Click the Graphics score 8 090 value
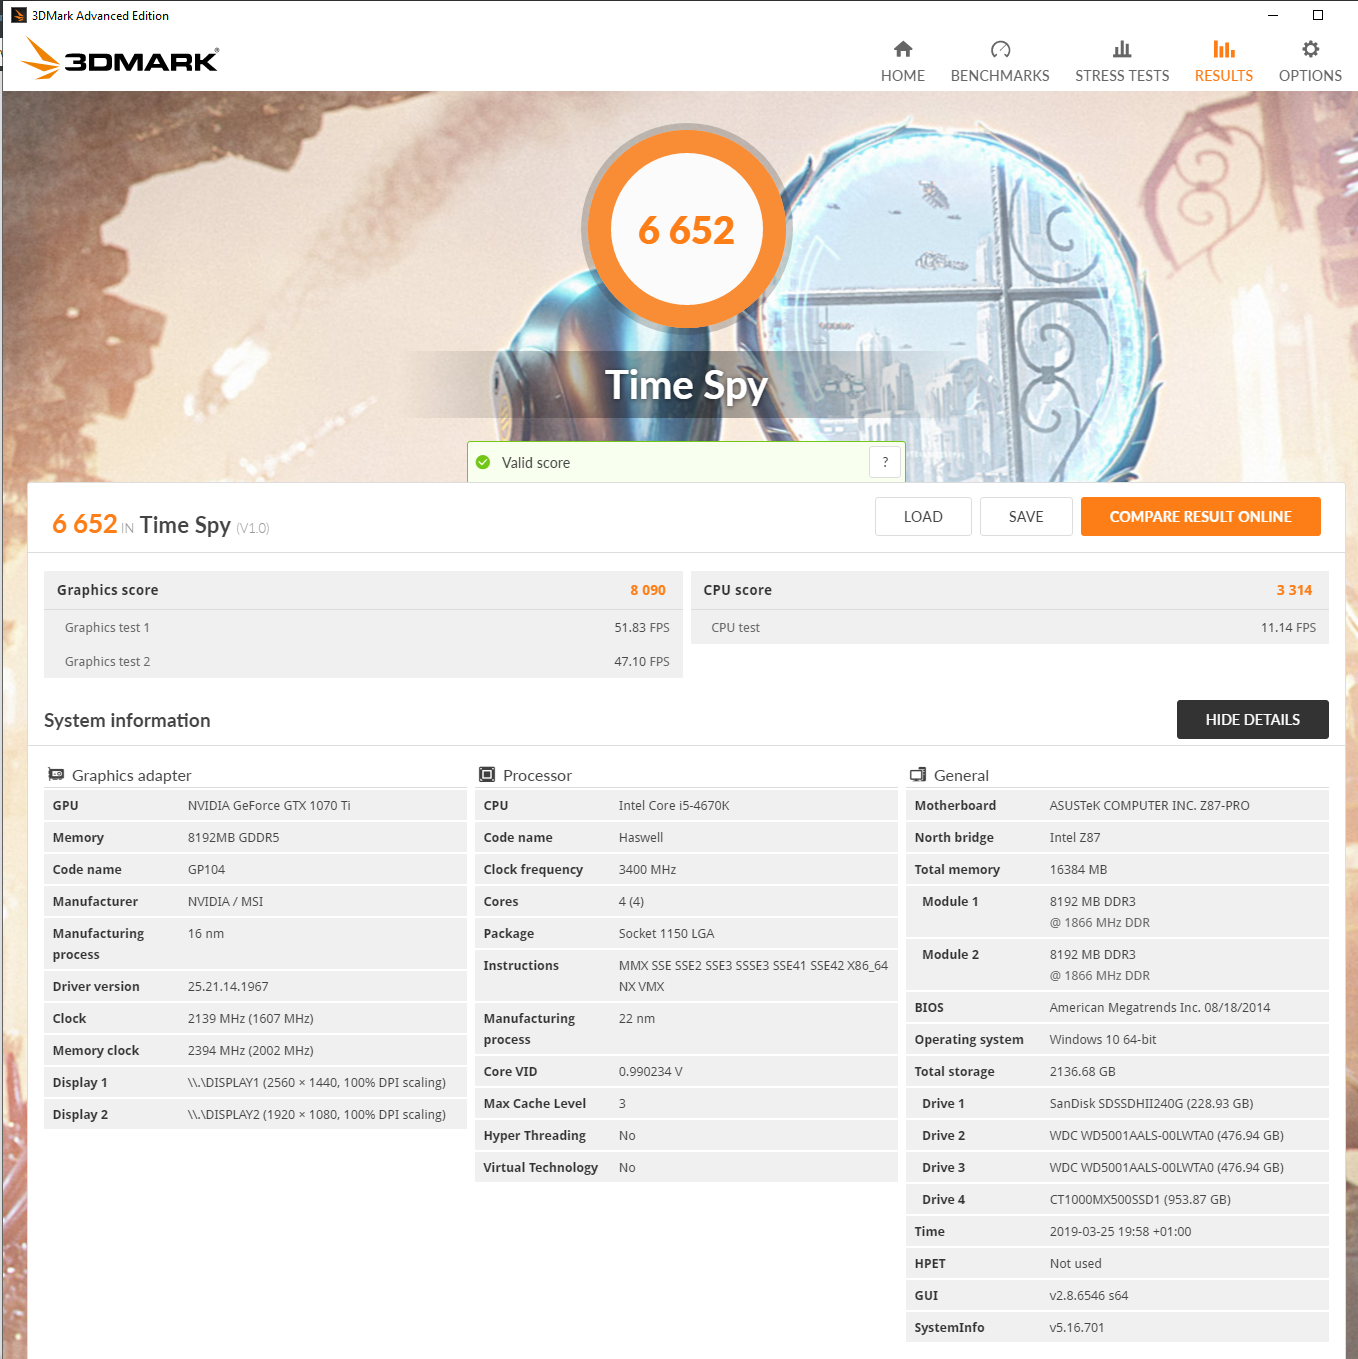The image size is (1358, 1359). point(648,590)
